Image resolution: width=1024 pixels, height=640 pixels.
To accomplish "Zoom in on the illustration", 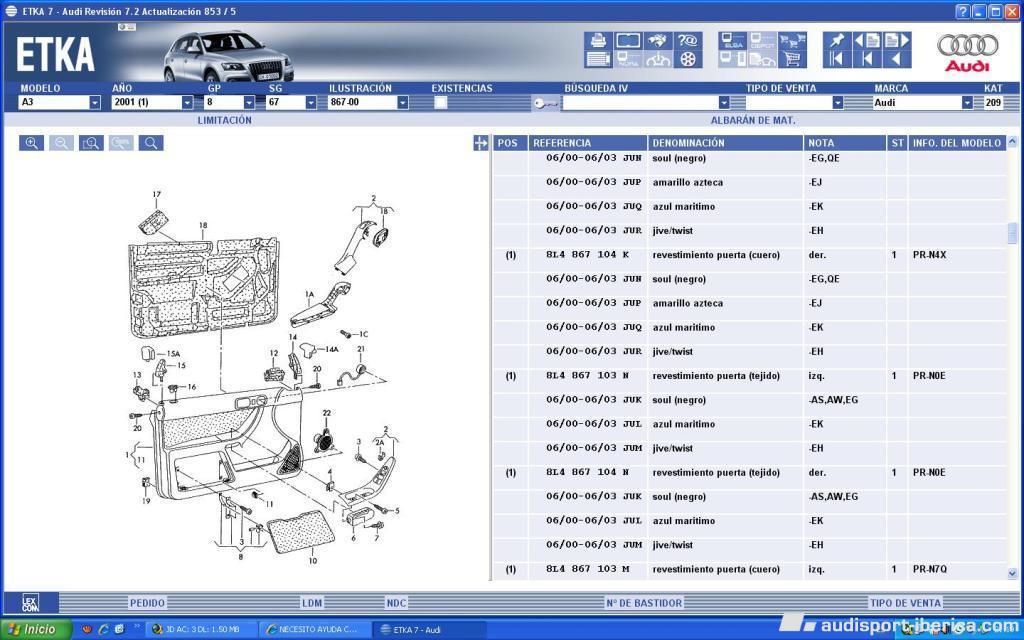I will (31, 143).
